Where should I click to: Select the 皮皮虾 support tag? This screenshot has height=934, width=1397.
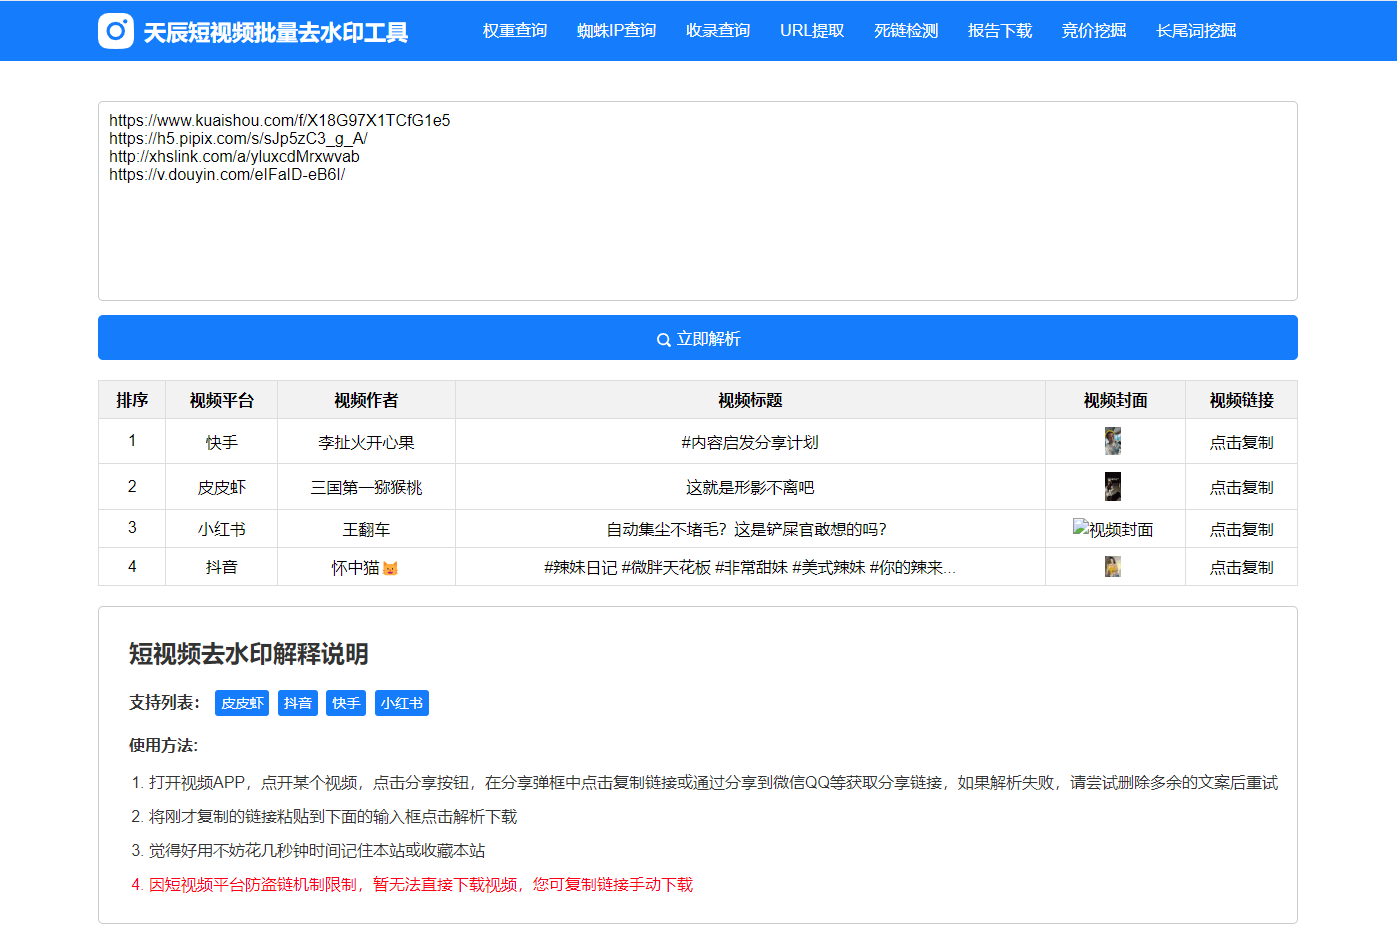click(x=242, y=702)
